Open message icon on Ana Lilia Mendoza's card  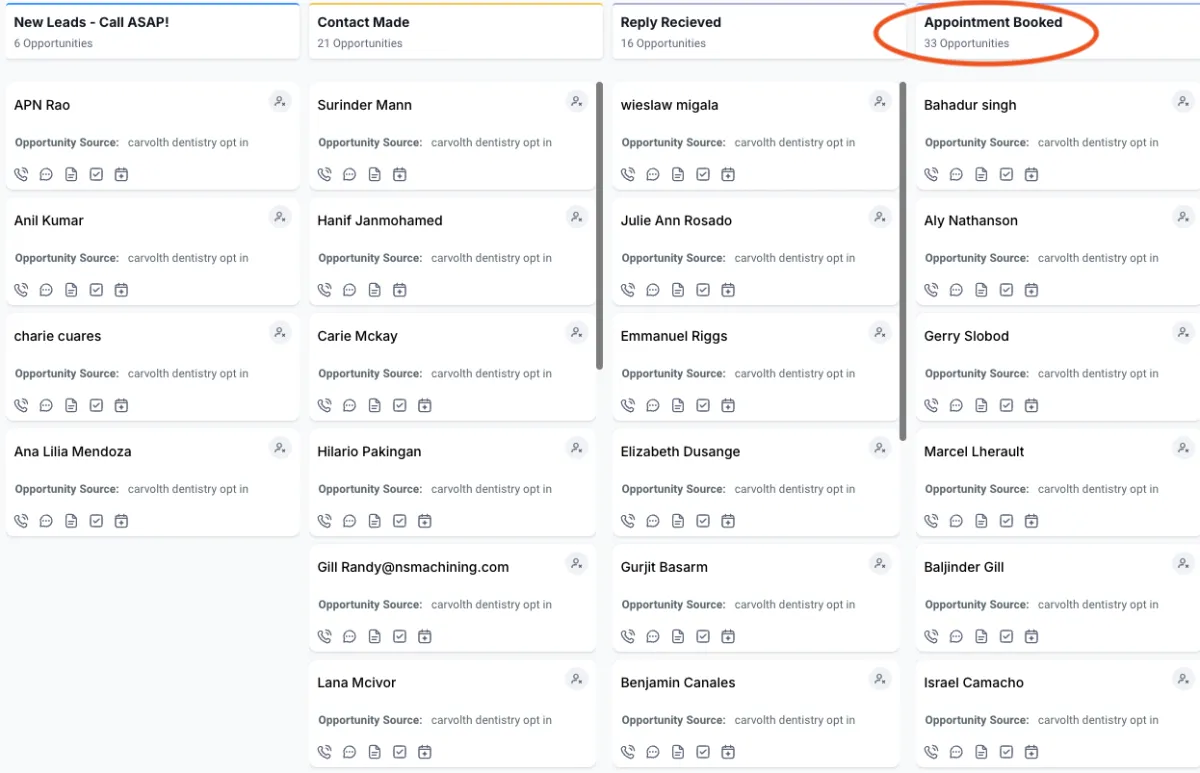pyautogui.click(x=46, y=521)
